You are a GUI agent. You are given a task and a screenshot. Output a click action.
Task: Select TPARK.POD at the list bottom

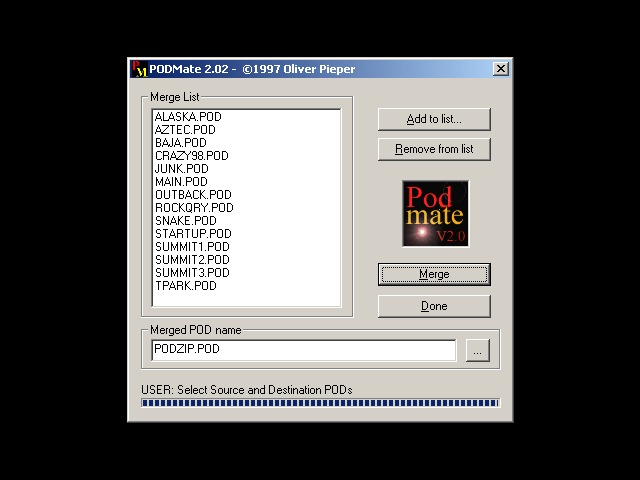186,286
